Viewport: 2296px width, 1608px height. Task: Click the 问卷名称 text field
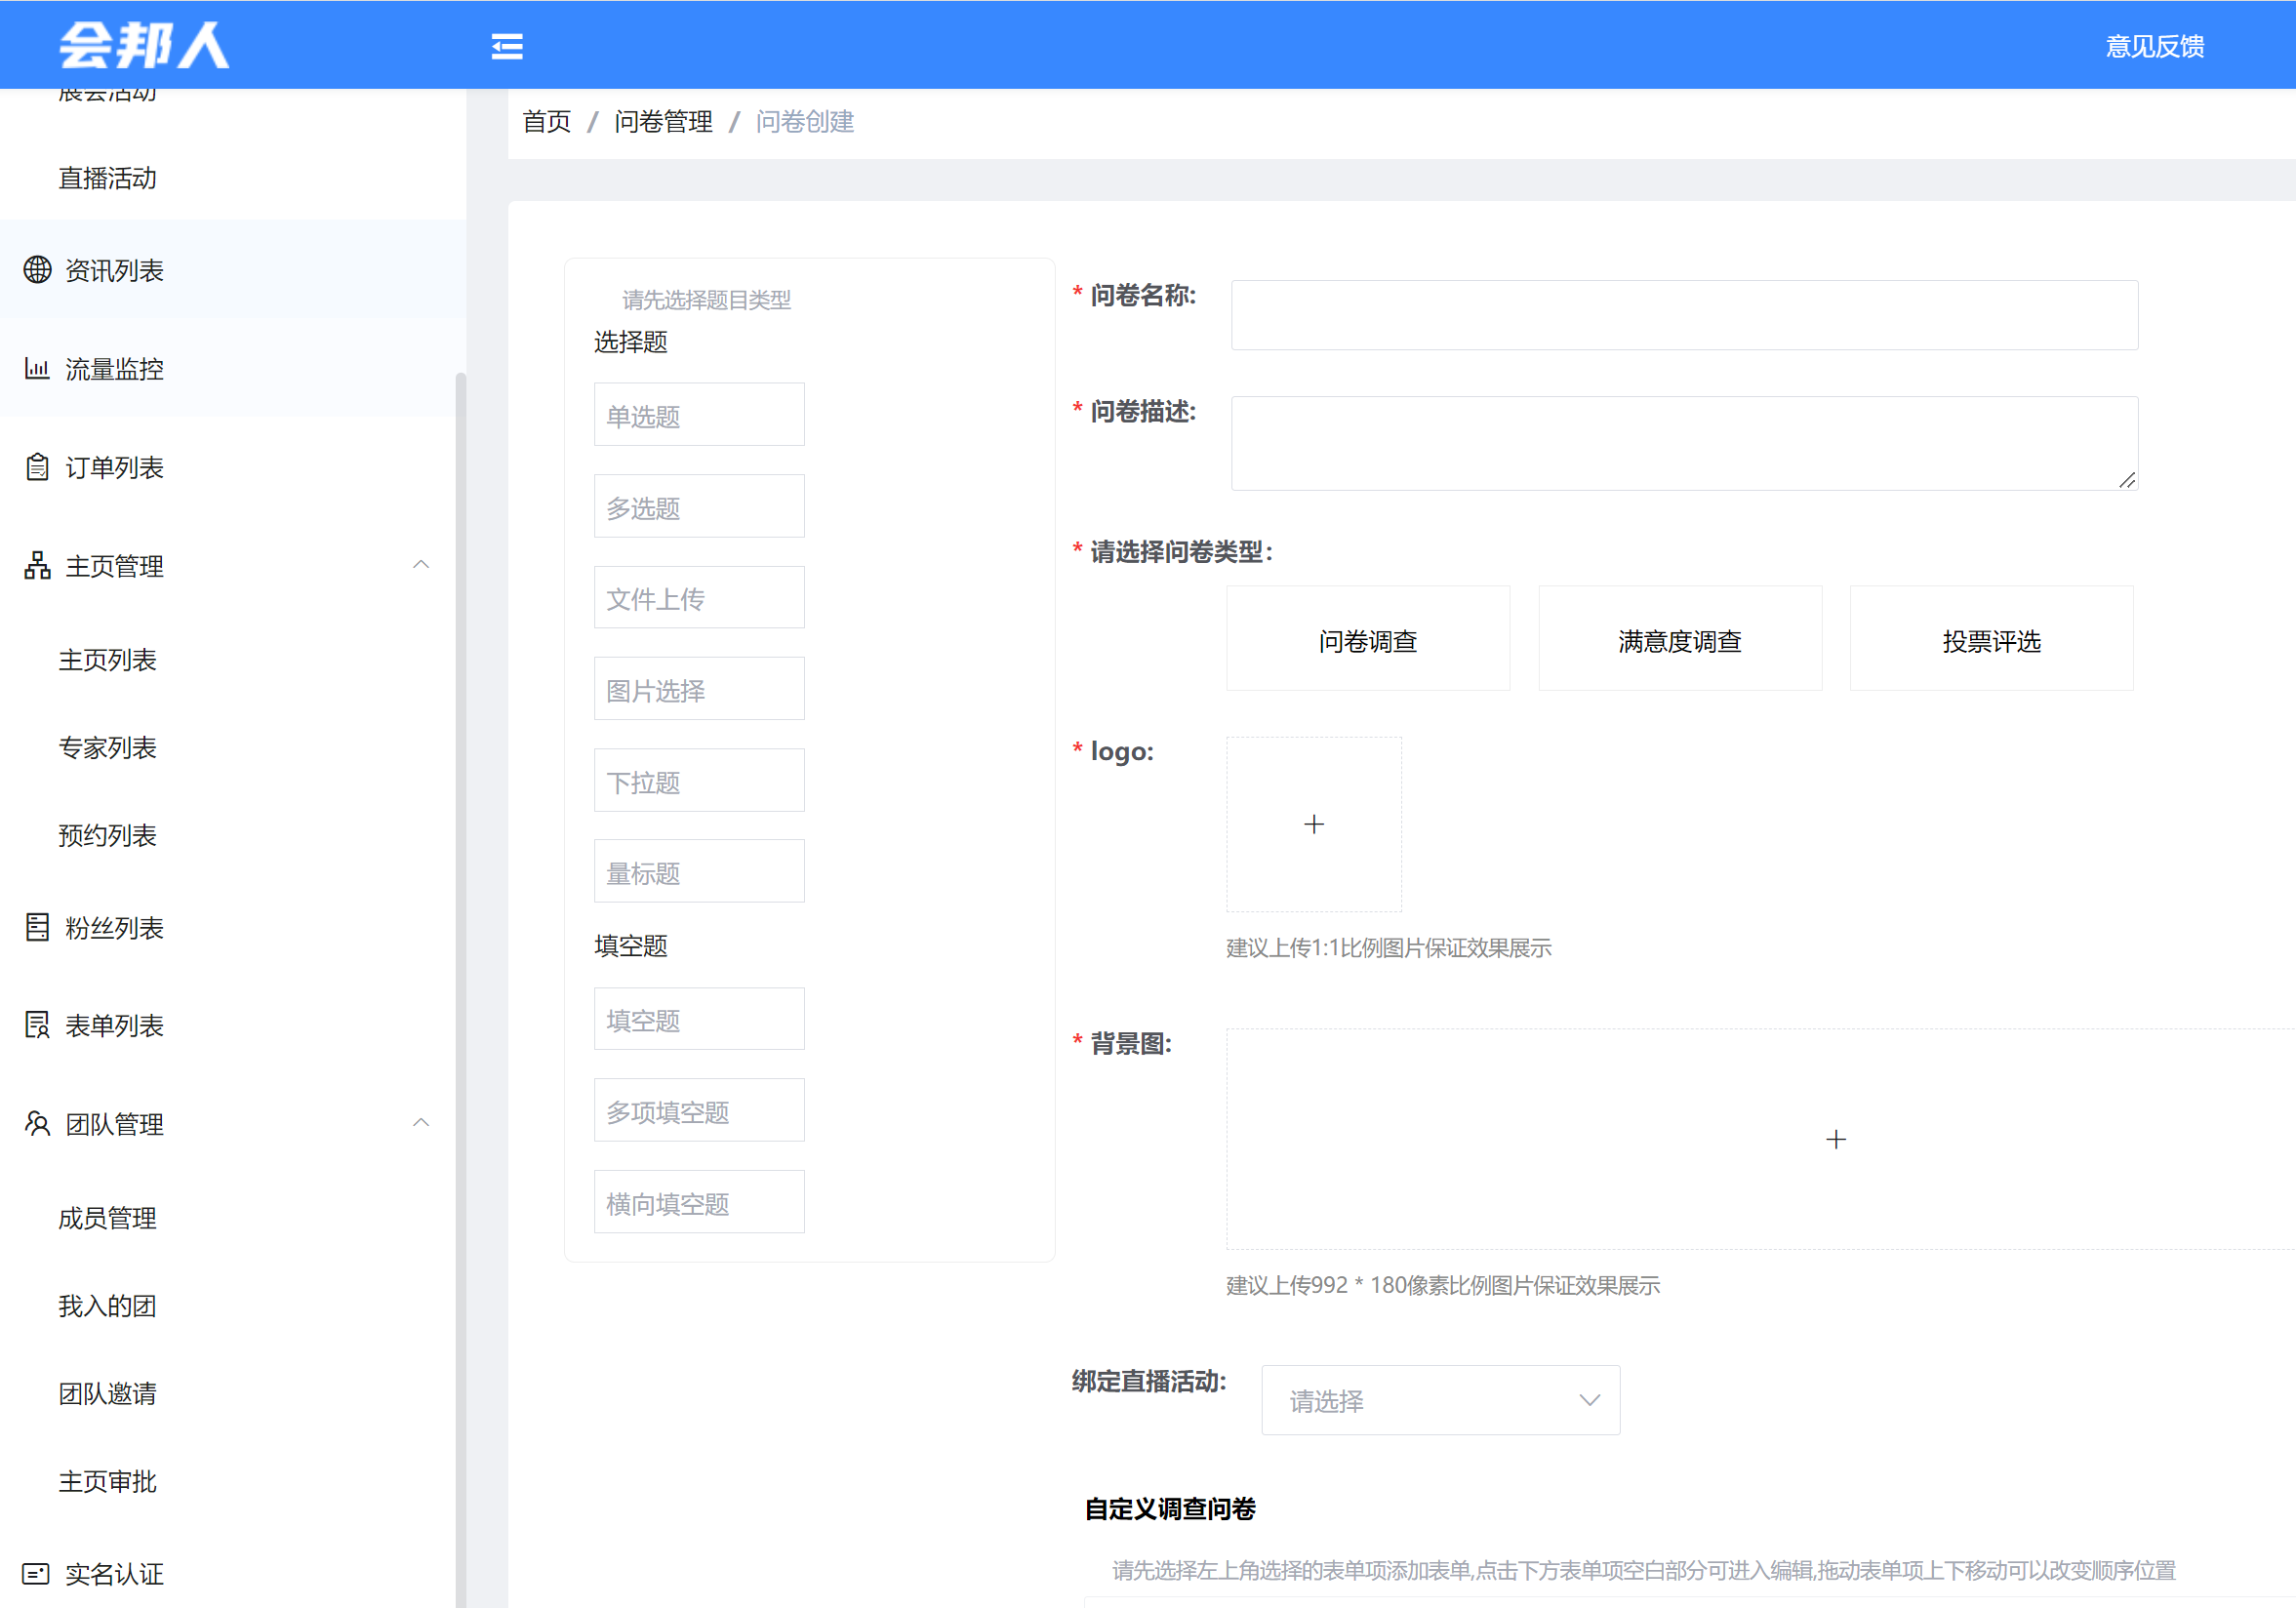(1683, 315)
